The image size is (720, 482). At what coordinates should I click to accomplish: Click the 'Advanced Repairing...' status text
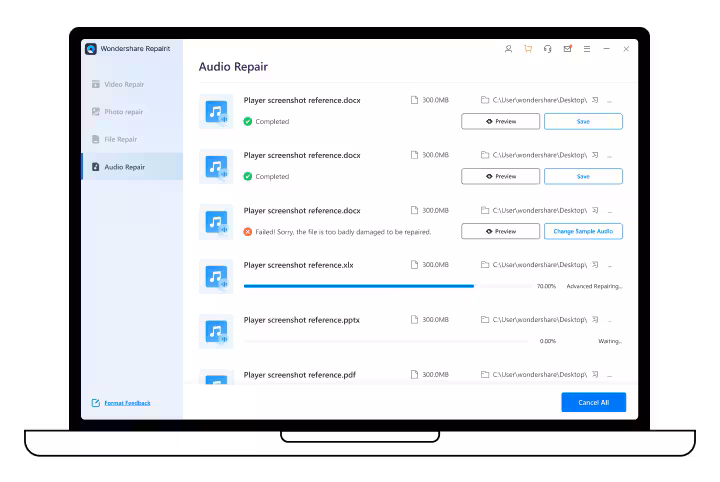point(594,286)
